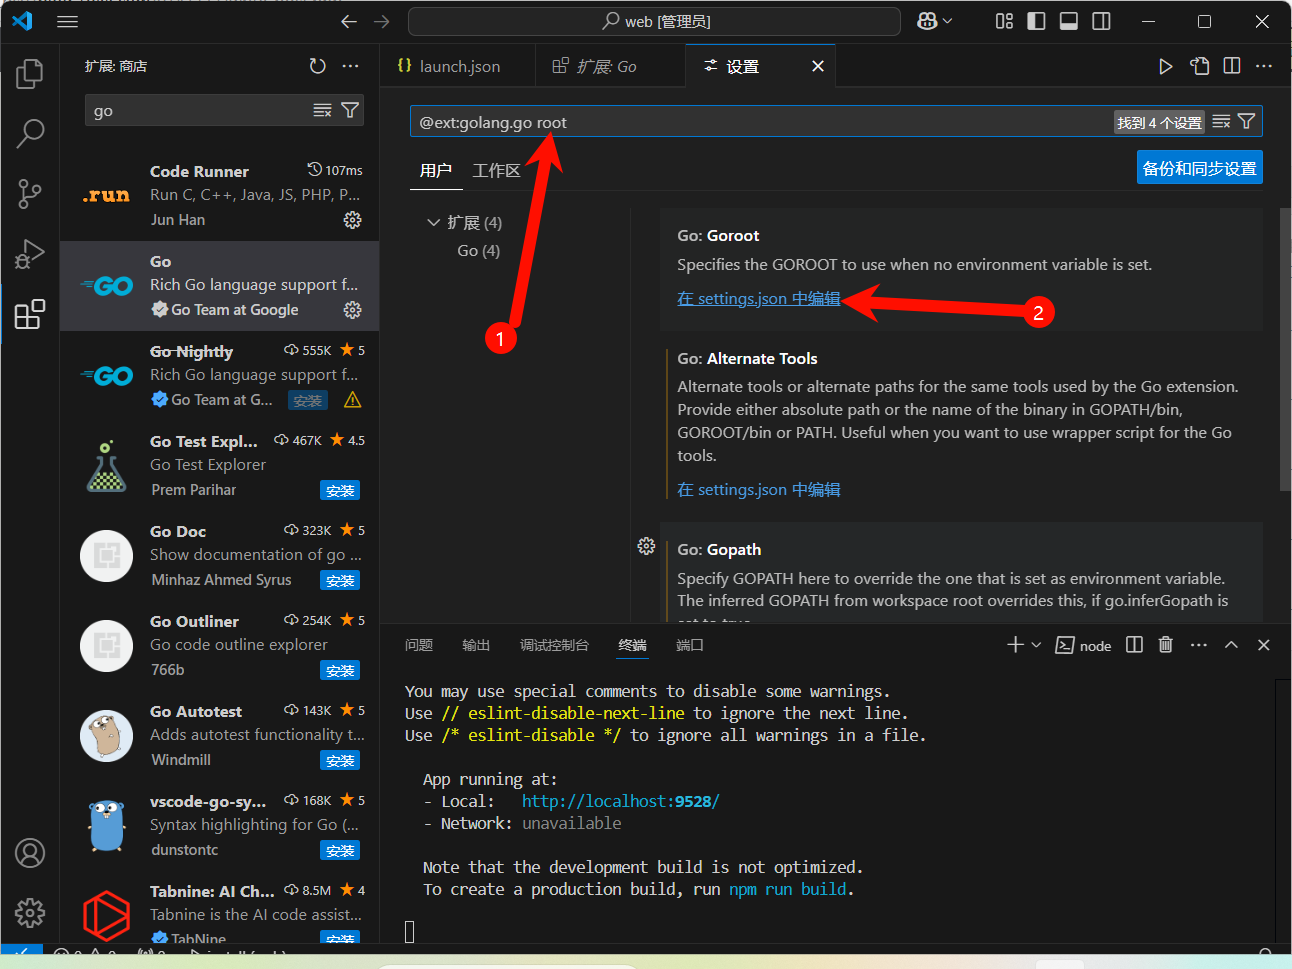Viewport: 1292px width, 969px height.
Task: Run the editor play button
Action: pyautogui.click(x=1165, y=66)
